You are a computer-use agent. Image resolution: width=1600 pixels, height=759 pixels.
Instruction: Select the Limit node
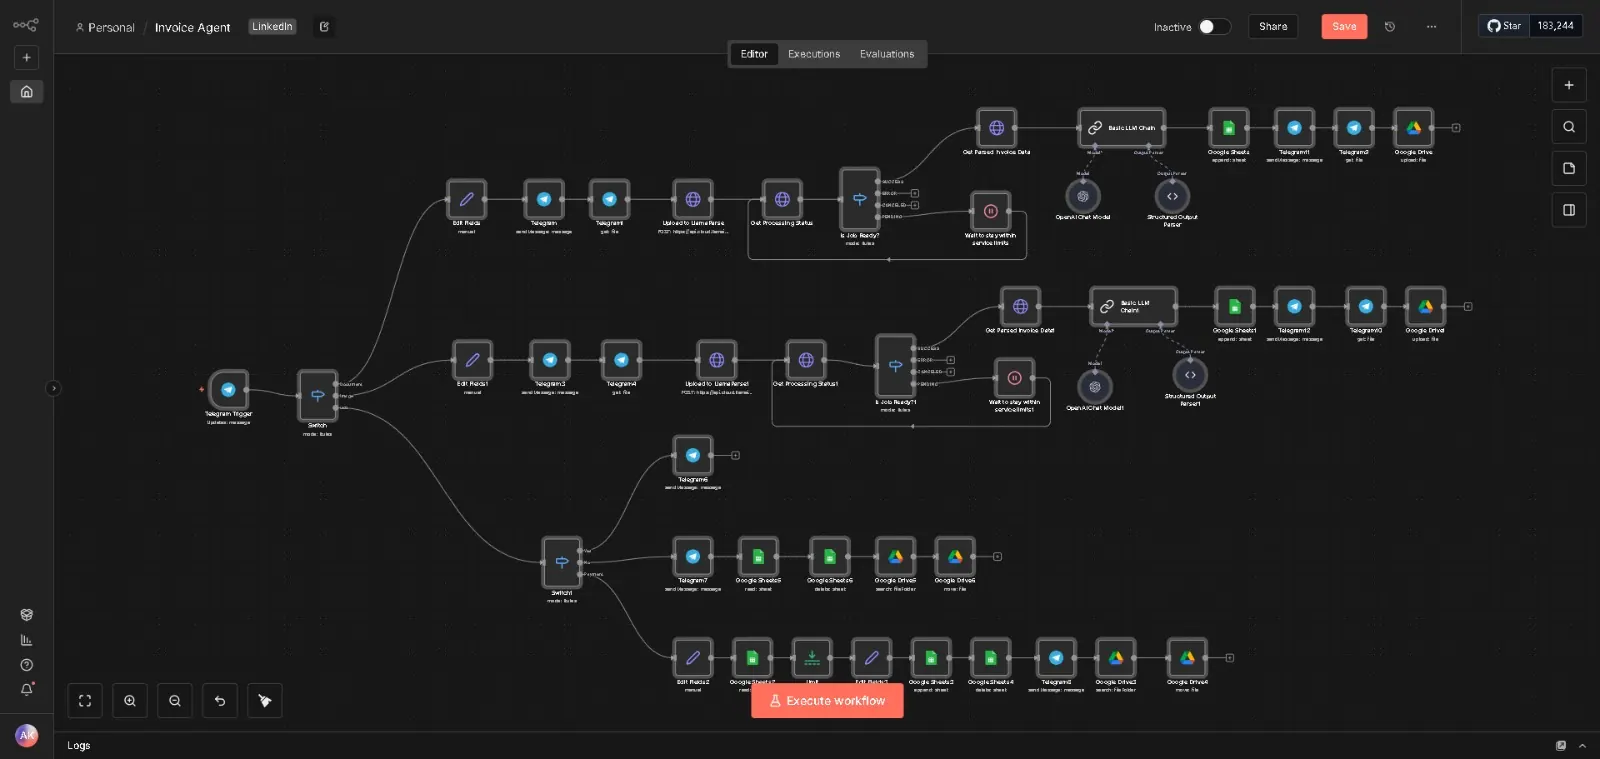pyautogui.click(x=812, y=658)
